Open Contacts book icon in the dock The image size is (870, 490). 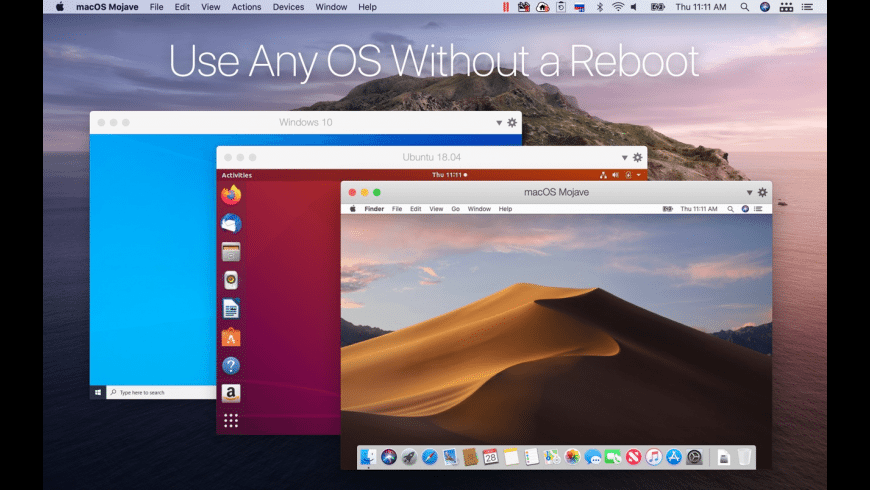(x=471, y=457)
